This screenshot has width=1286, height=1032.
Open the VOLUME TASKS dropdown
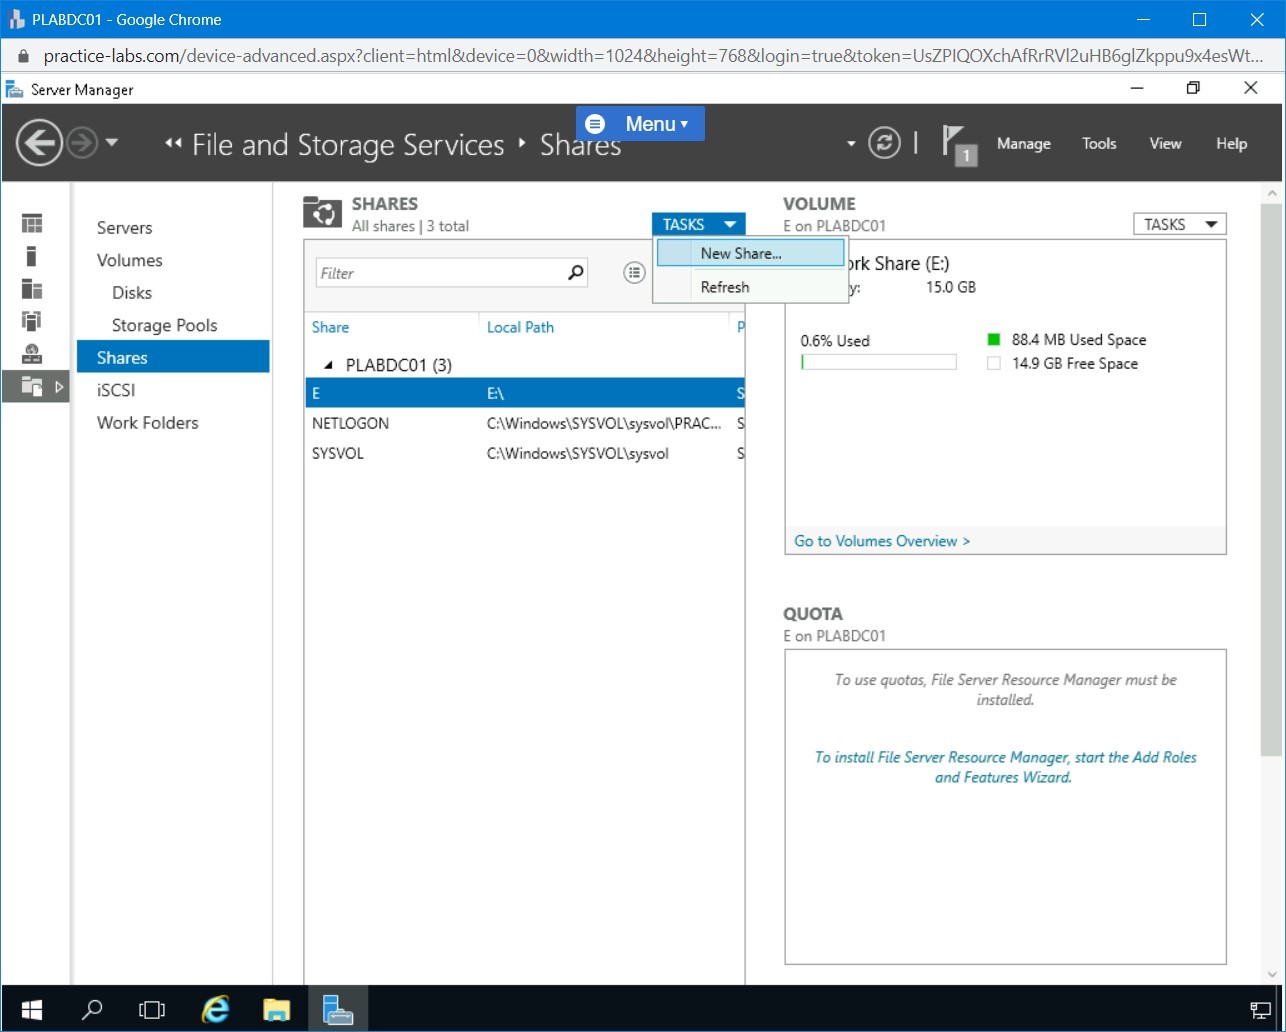1179,225
